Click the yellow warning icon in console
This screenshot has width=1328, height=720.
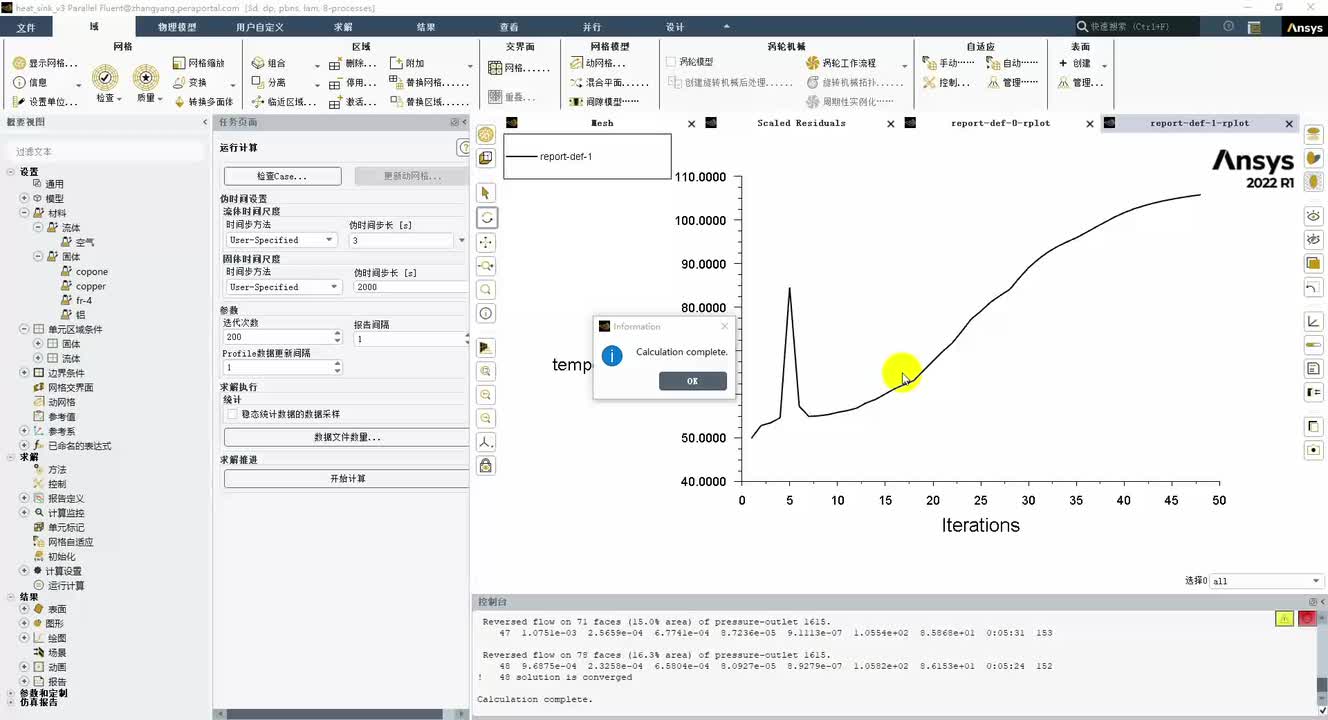1285,619
